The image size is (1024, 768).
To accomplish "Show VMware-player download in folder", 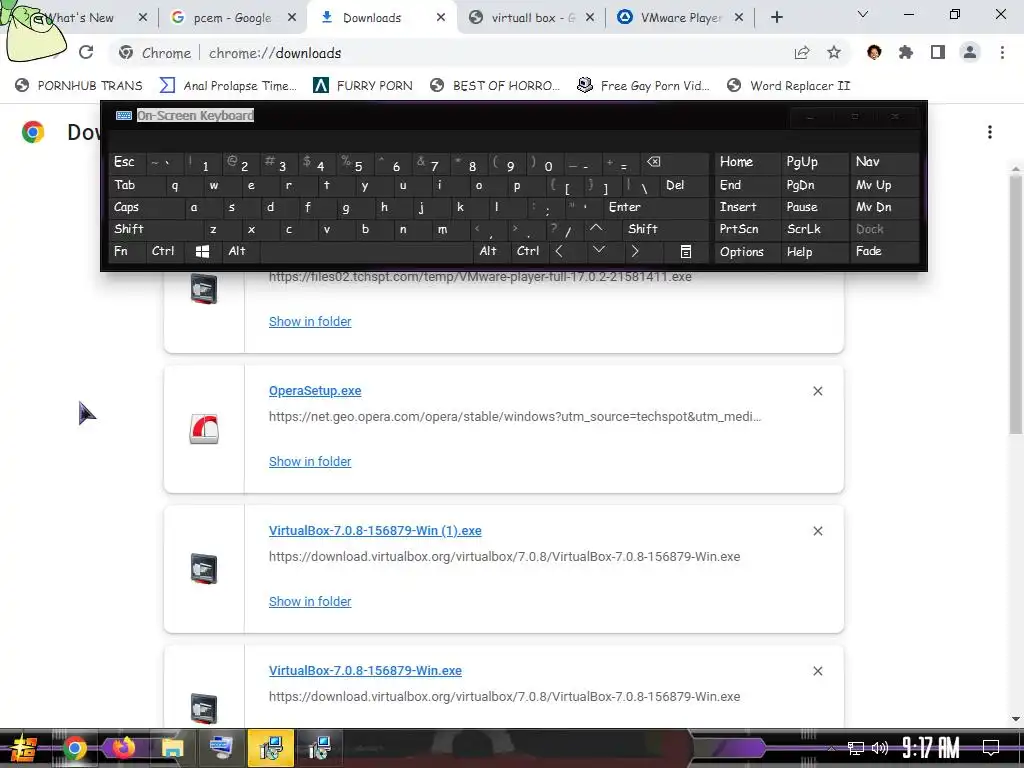I will (310, 322).
